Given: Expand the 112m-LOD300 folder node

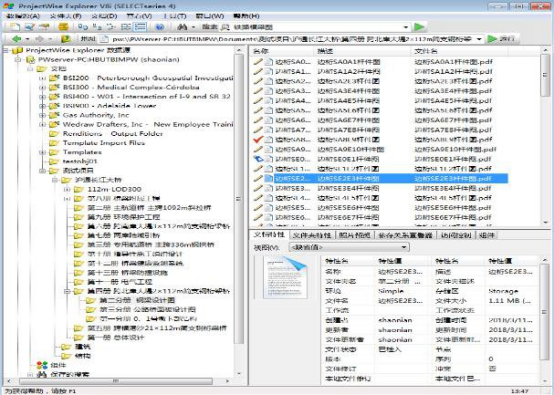Looking at the screenshot, I should tap(67, 189).
